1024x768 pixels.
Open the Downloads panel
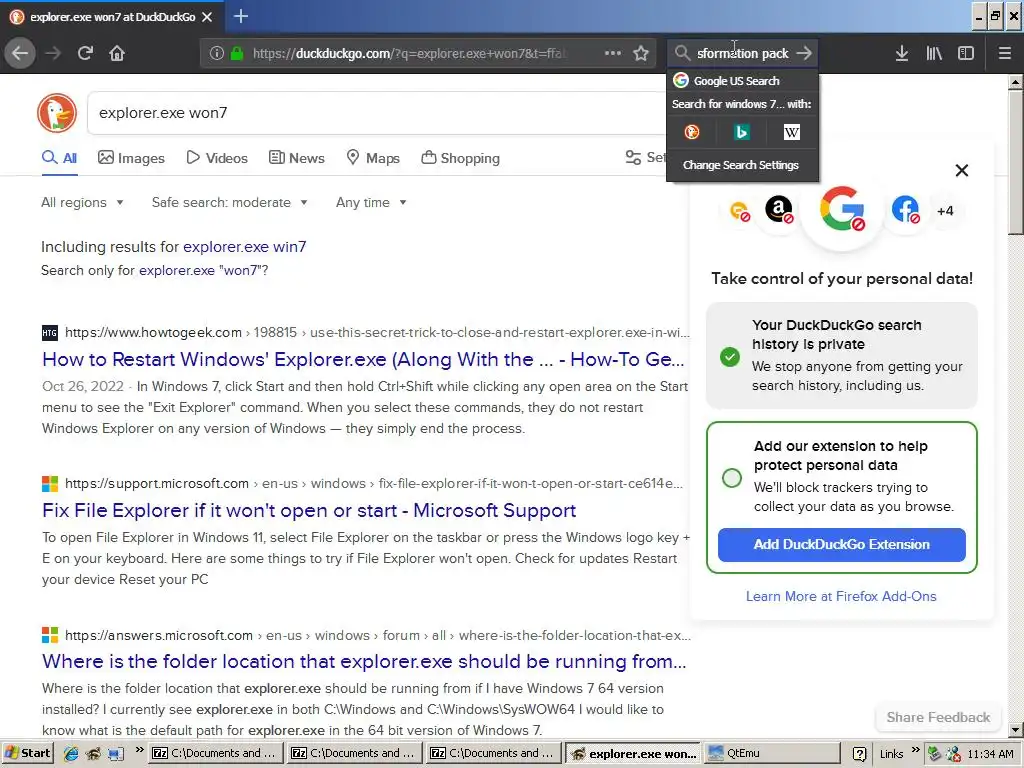(902, 53)
